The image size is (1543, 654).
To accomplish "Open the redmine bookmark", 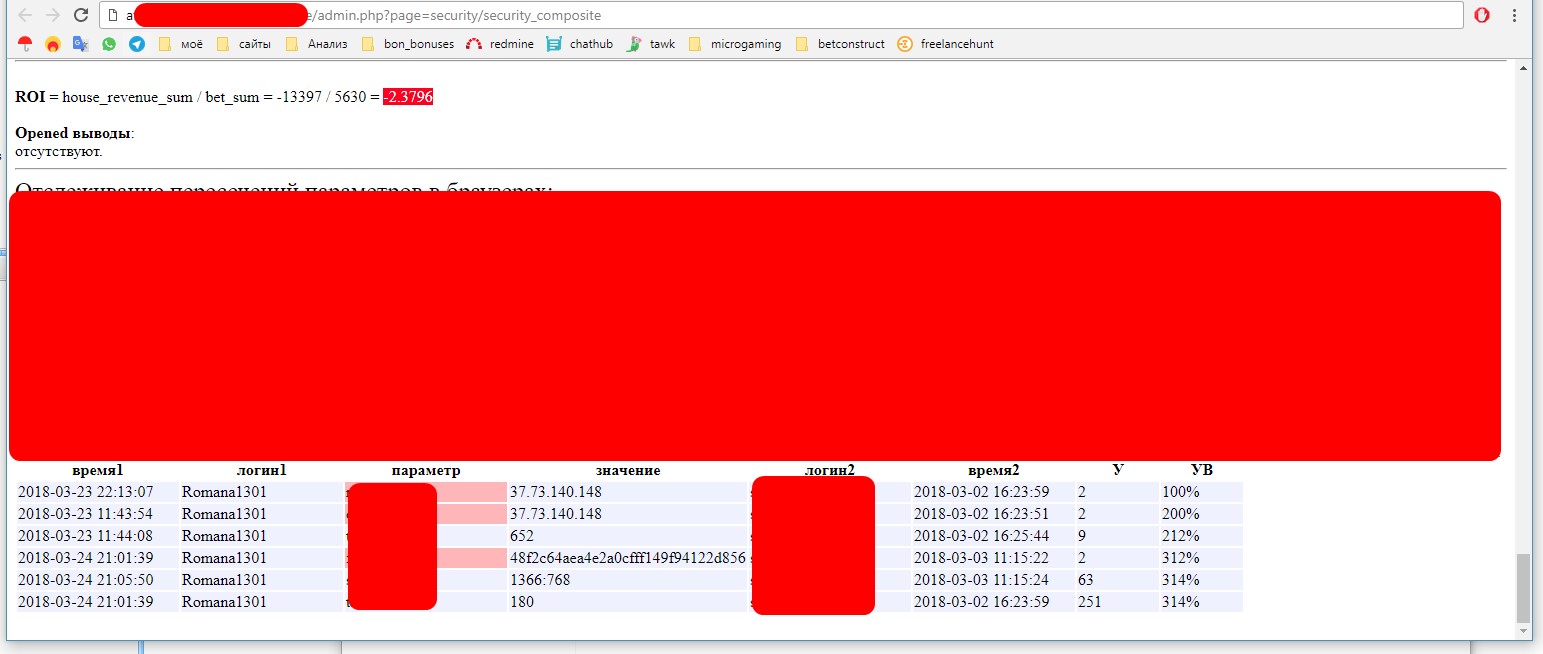I will (501, 44).
